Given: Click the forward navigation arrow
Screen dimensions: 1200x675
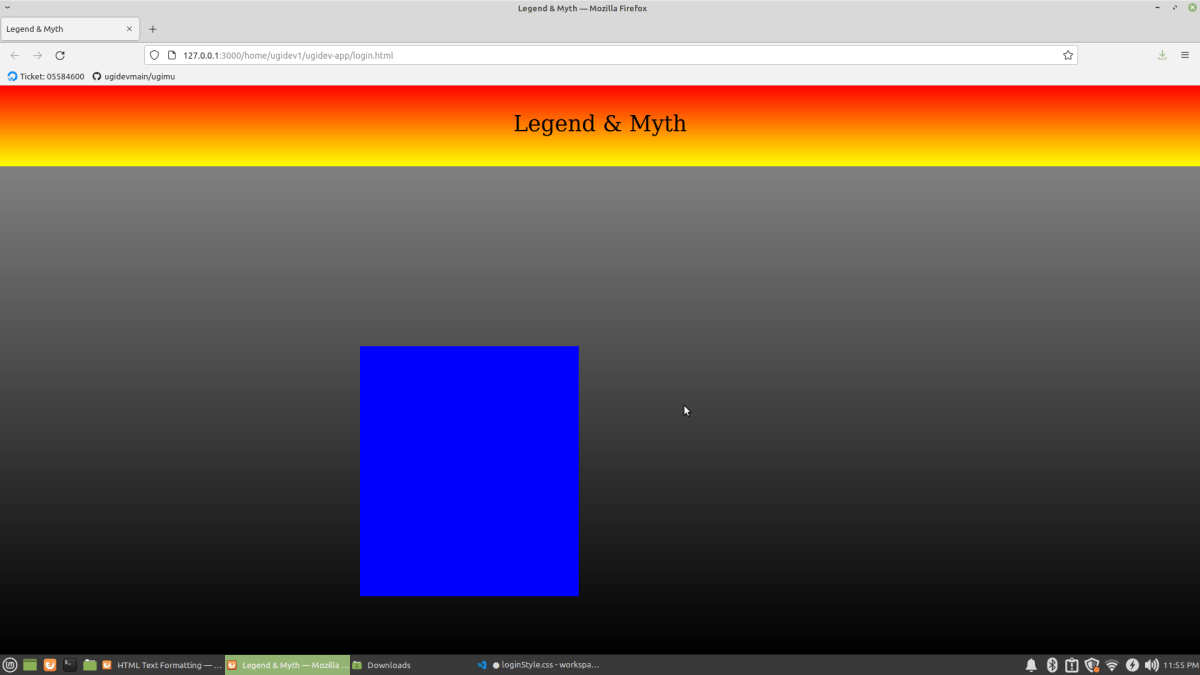Looking at the screenshot, I should point(37,55).
